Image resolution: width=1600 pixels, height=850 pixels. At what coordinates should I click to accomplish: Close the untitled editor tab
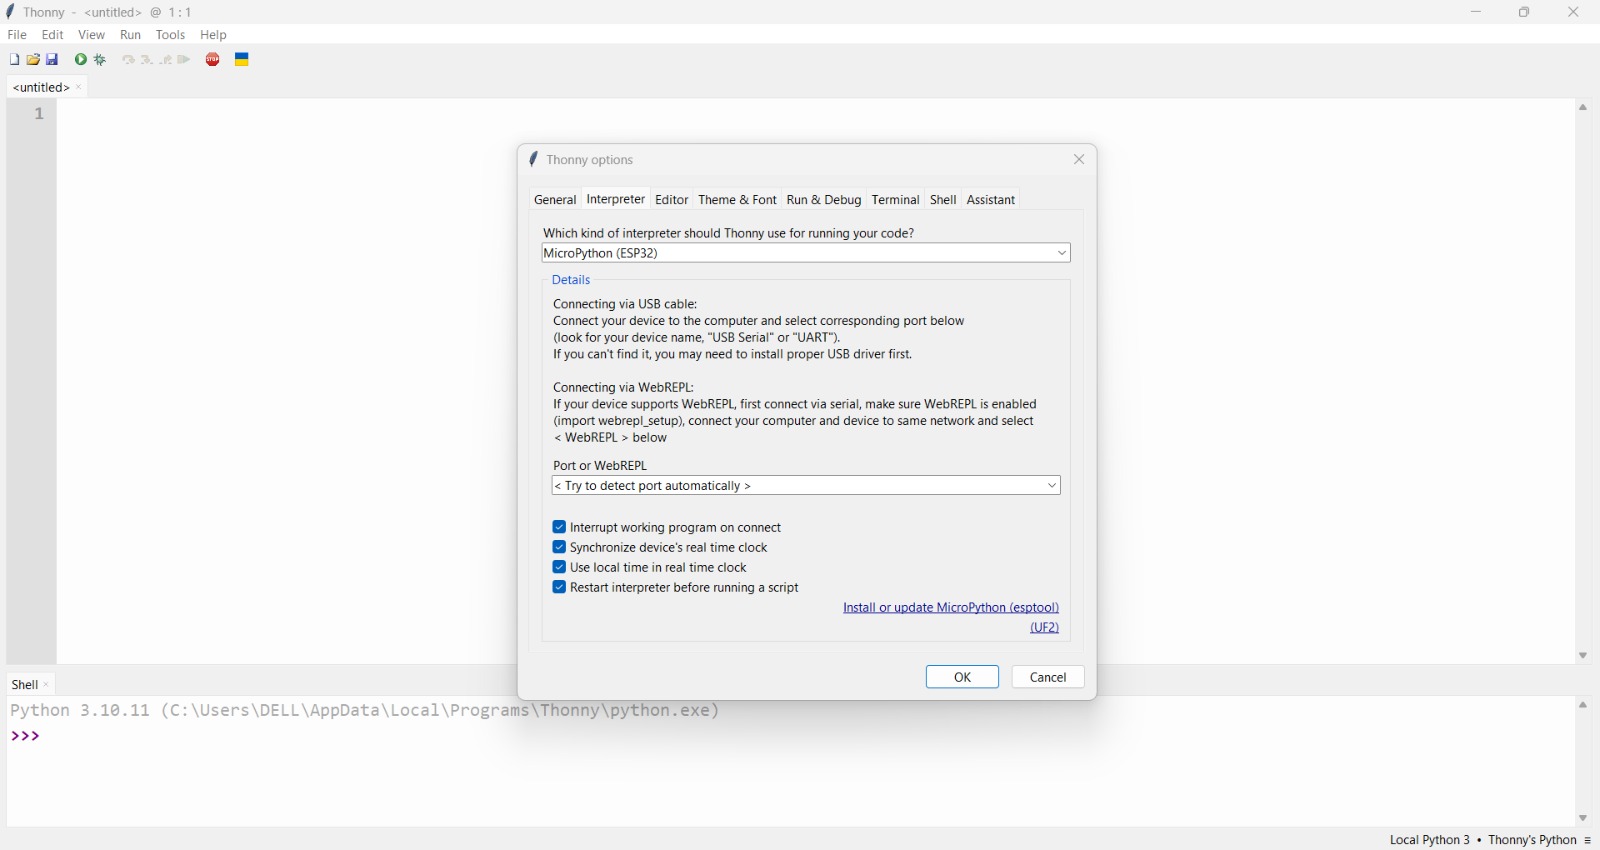point(79,88)
